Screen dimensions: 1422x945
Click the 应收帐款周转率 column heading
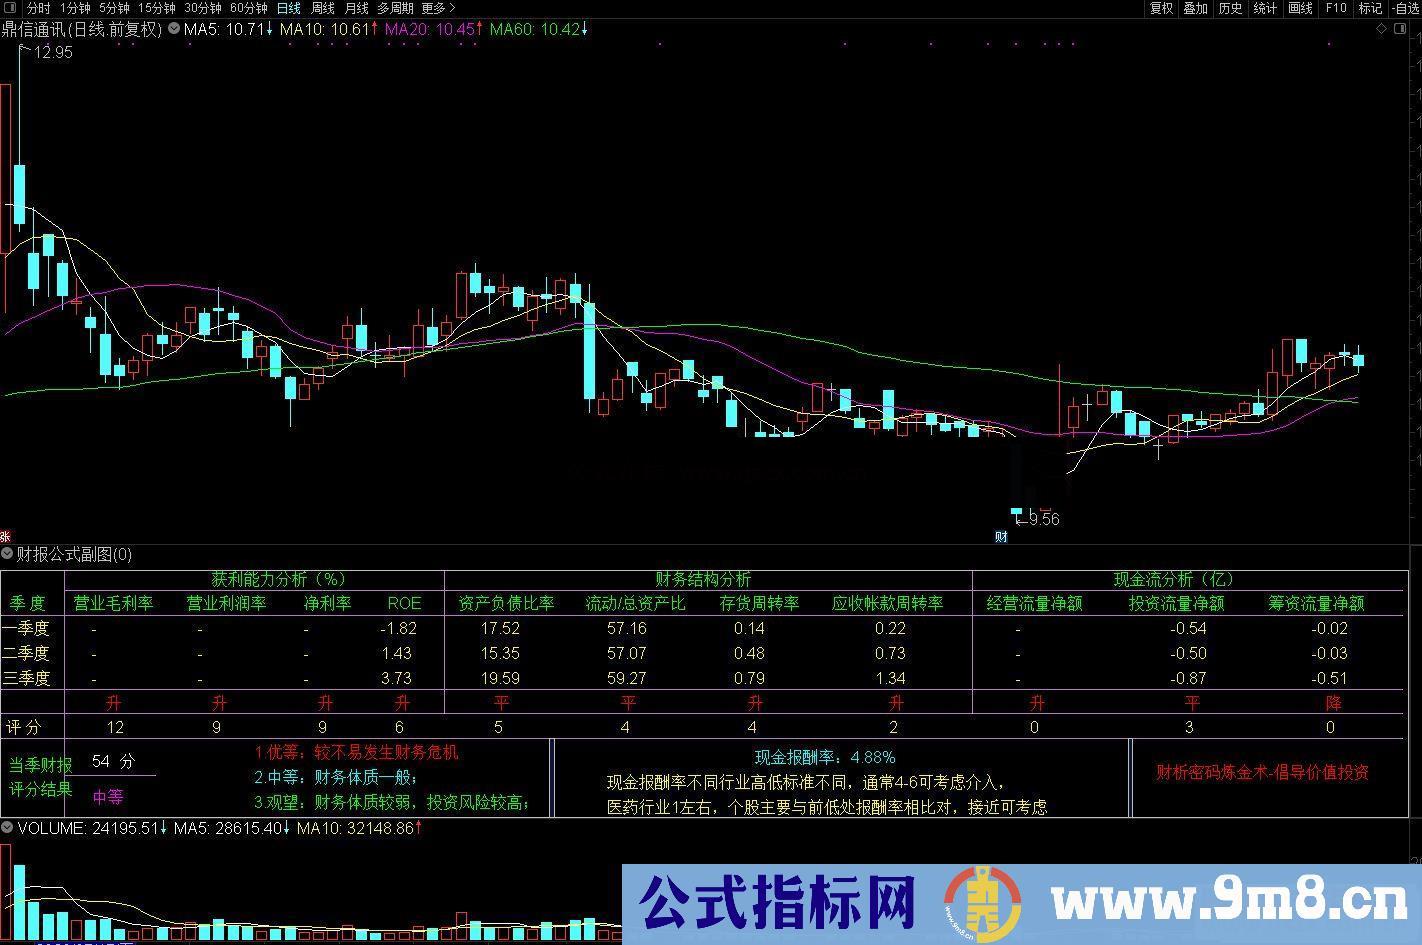click(888, 603)
